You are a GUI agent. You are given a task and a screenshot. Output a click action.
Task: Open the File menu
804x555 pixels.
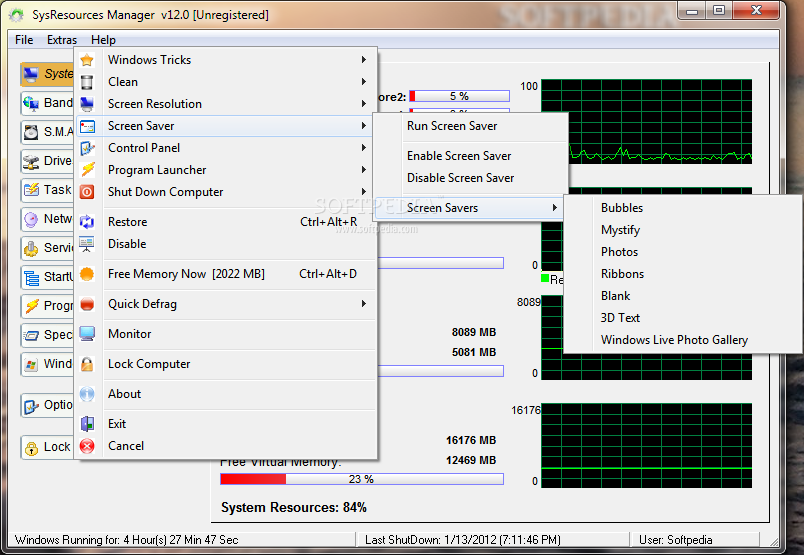tap(24, 39)
